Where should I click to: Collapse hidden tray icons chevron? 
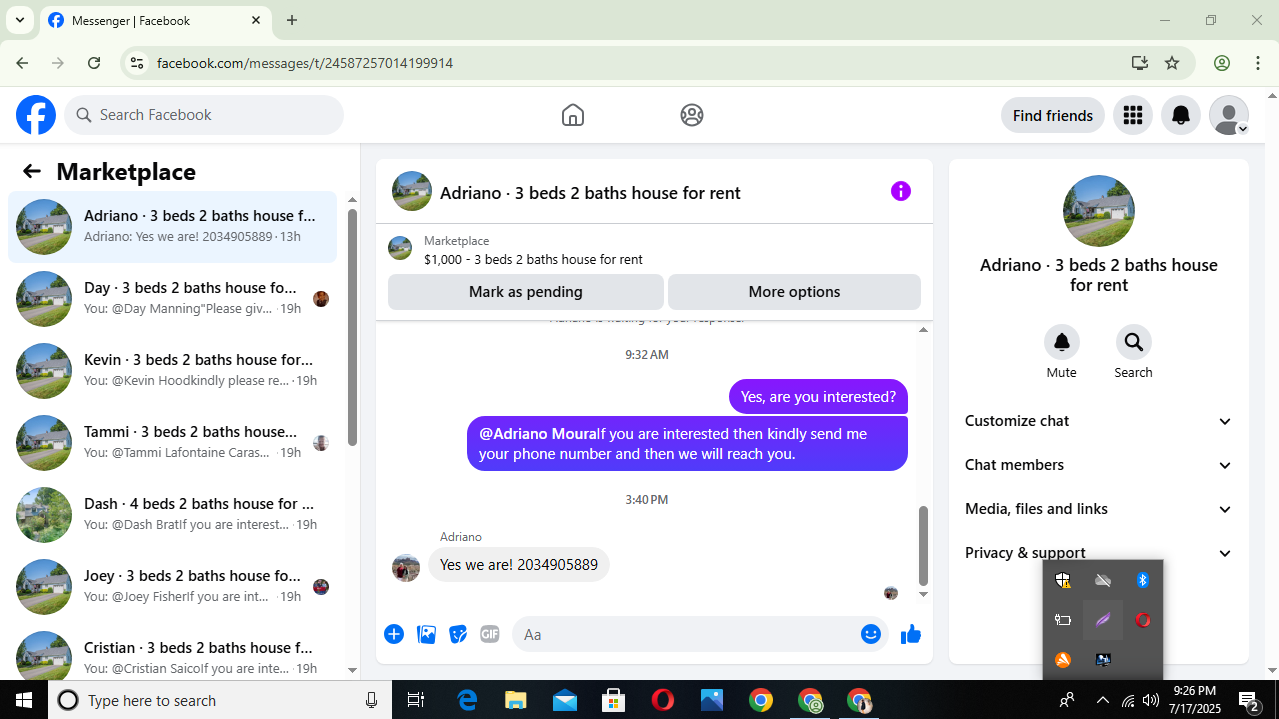click(1102, 700)
